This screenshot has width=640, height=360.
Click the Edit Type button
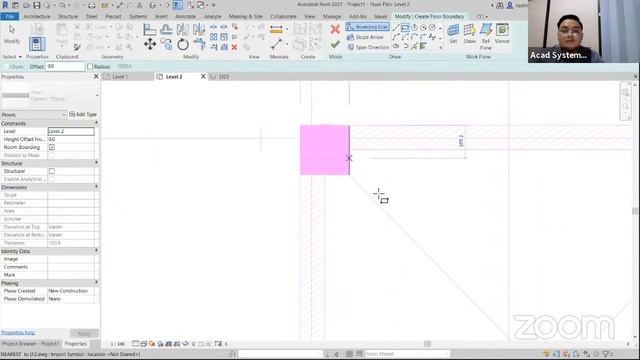click(x=83, y=115)
